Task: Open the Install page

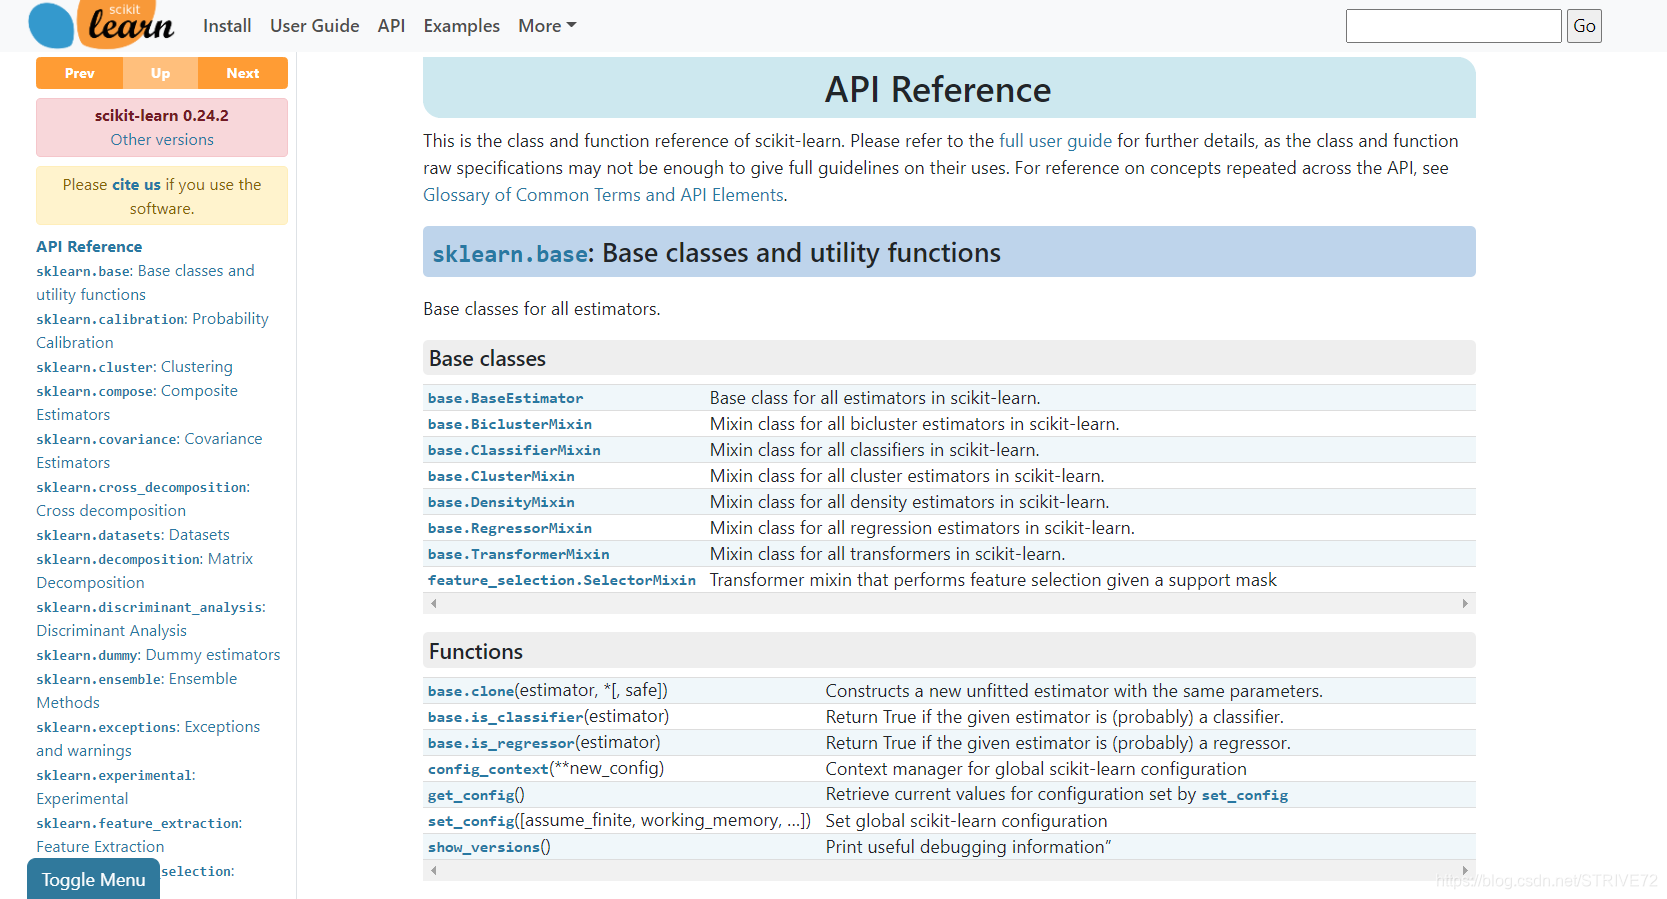Action: [x=227, y=26]
